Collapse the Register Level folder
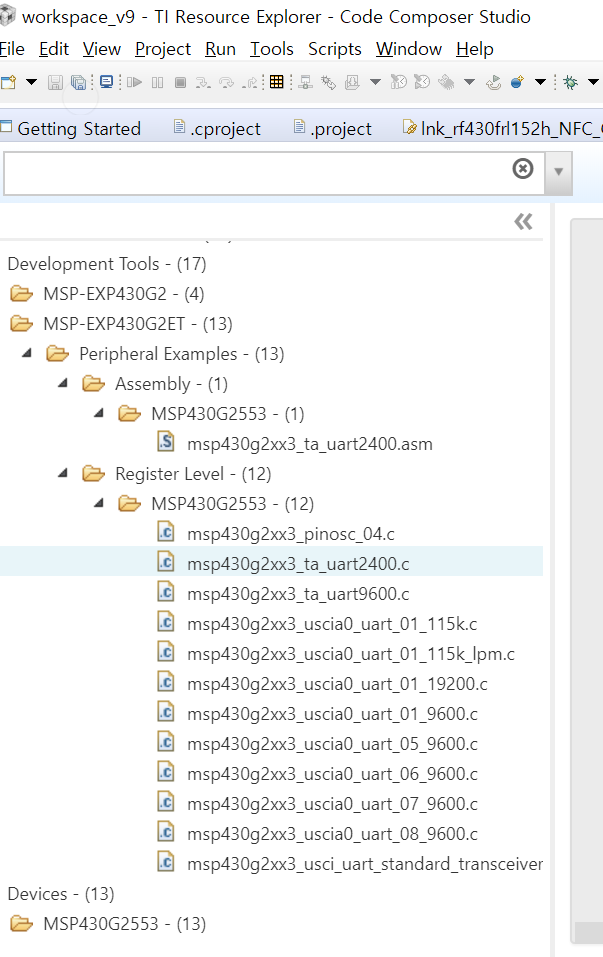This screenshot has height=957, width=603. [x=62, y=474]
